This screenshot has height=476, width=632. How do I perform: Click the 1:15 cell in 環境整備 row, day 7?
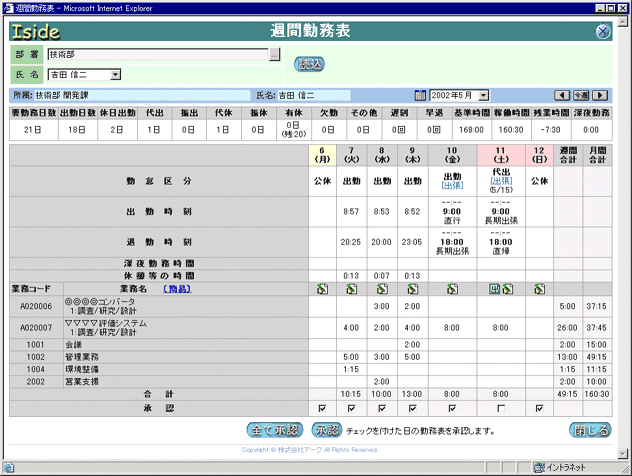(x=351, y=369)
